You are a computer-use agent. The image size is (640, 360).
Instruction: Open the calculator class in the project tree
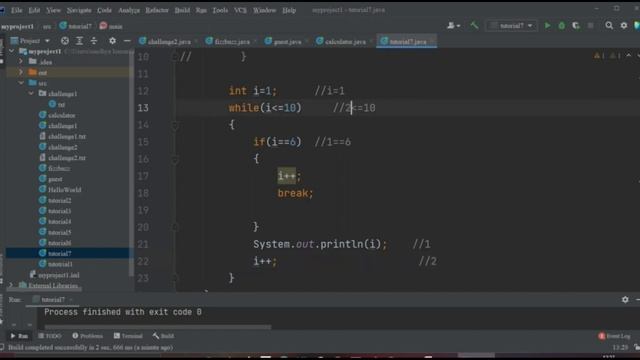tap(57, 116)
